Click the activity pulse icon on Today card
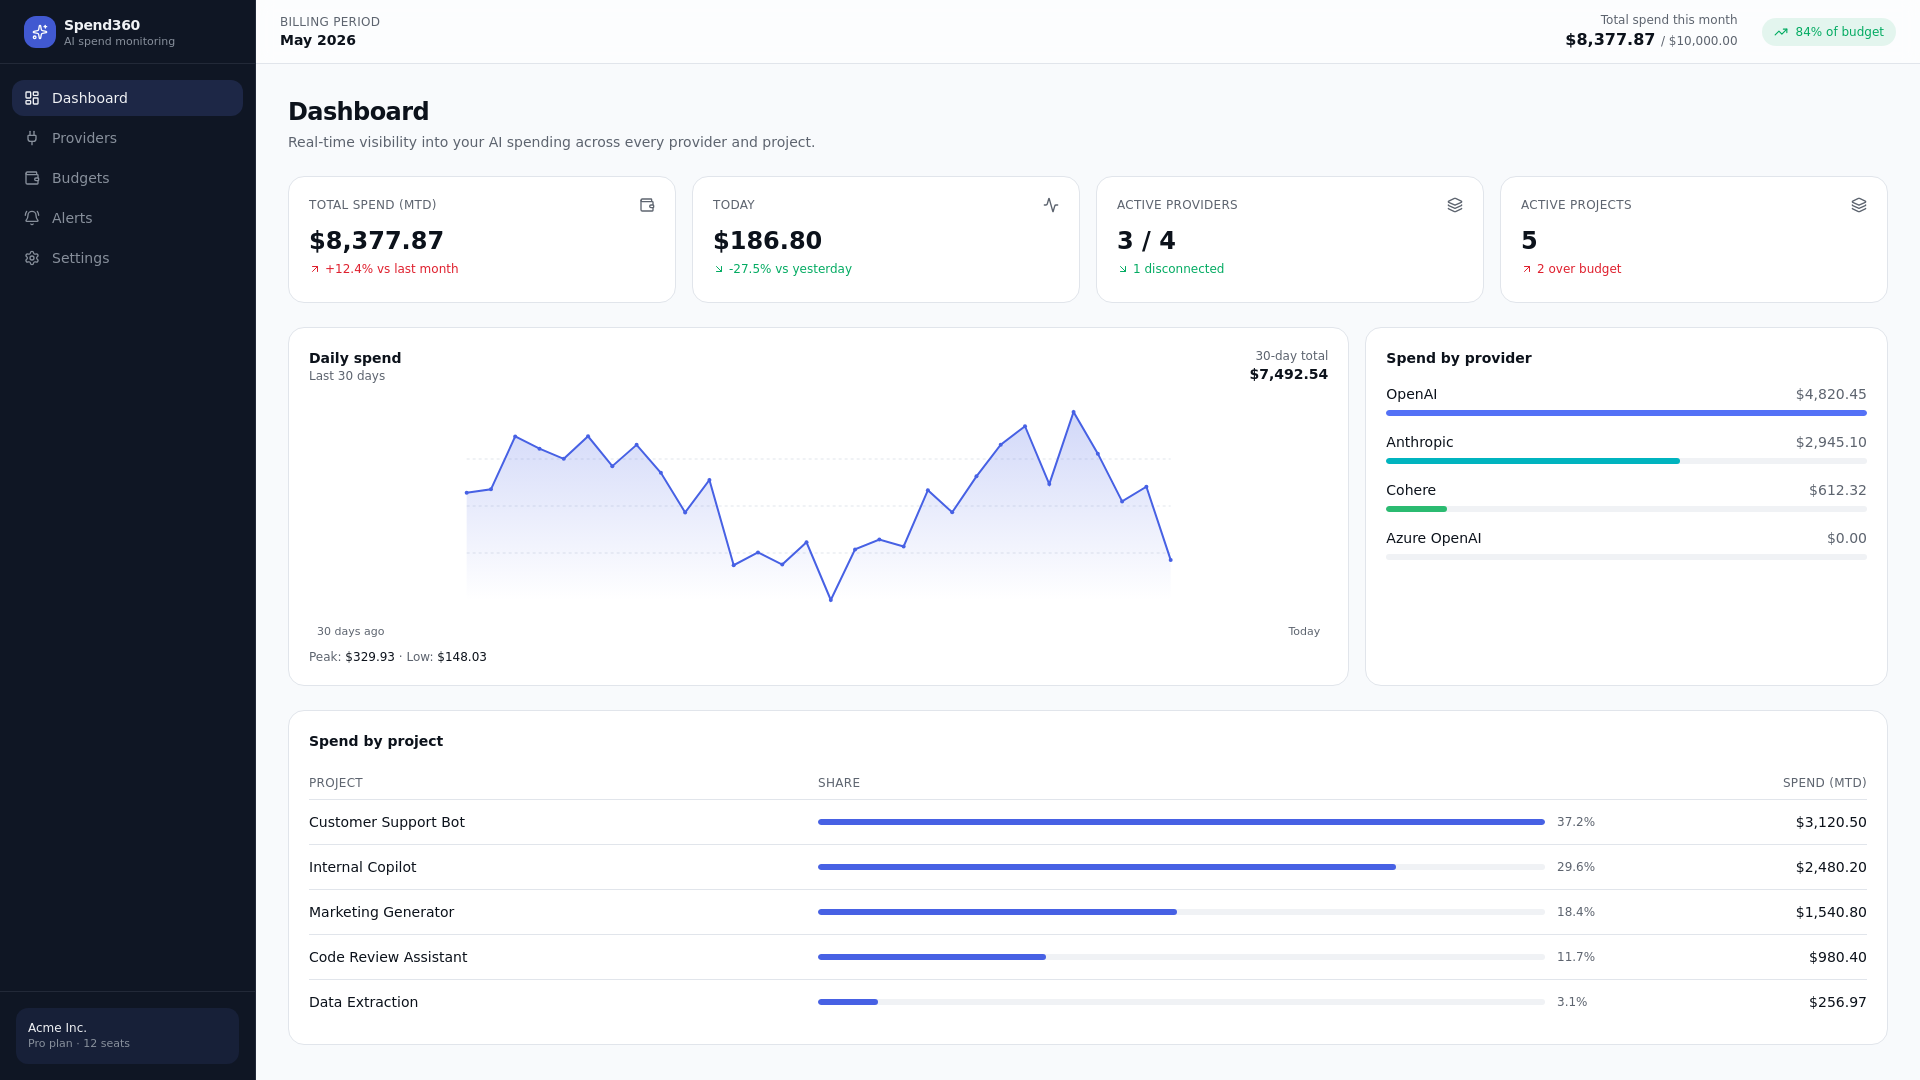 [1051, 205]
